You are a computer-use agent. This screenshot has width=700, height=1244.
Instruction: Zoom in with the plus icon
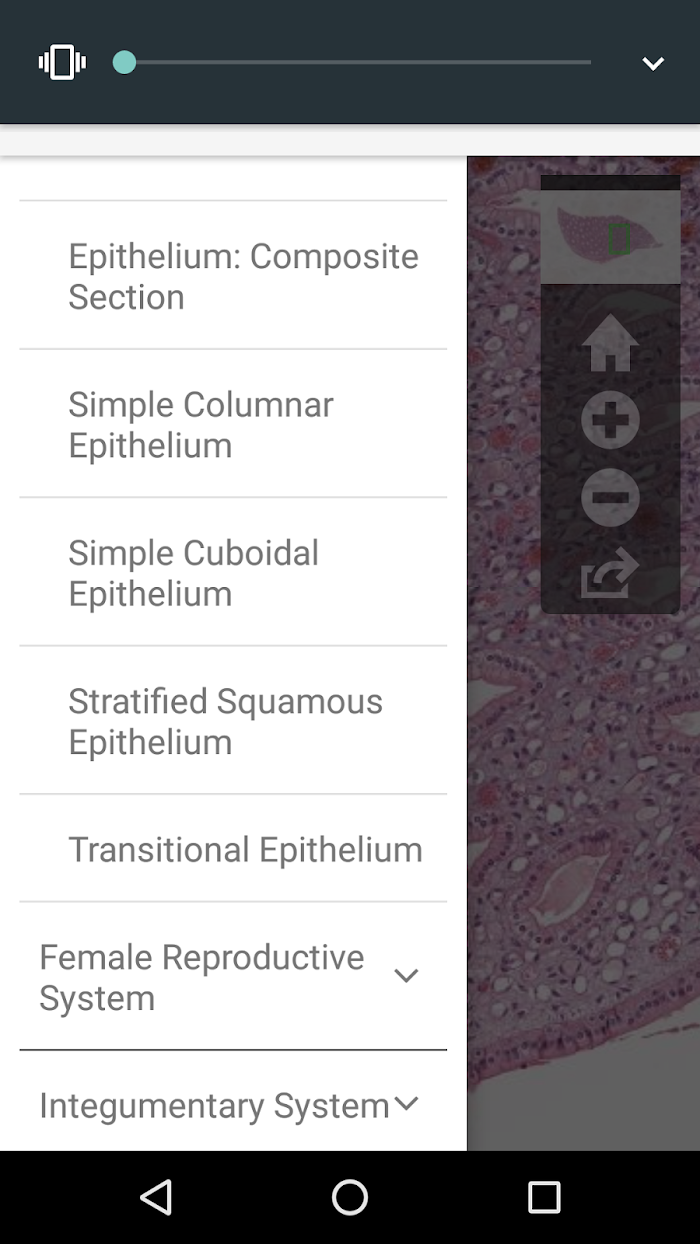(x=610, y=421)
